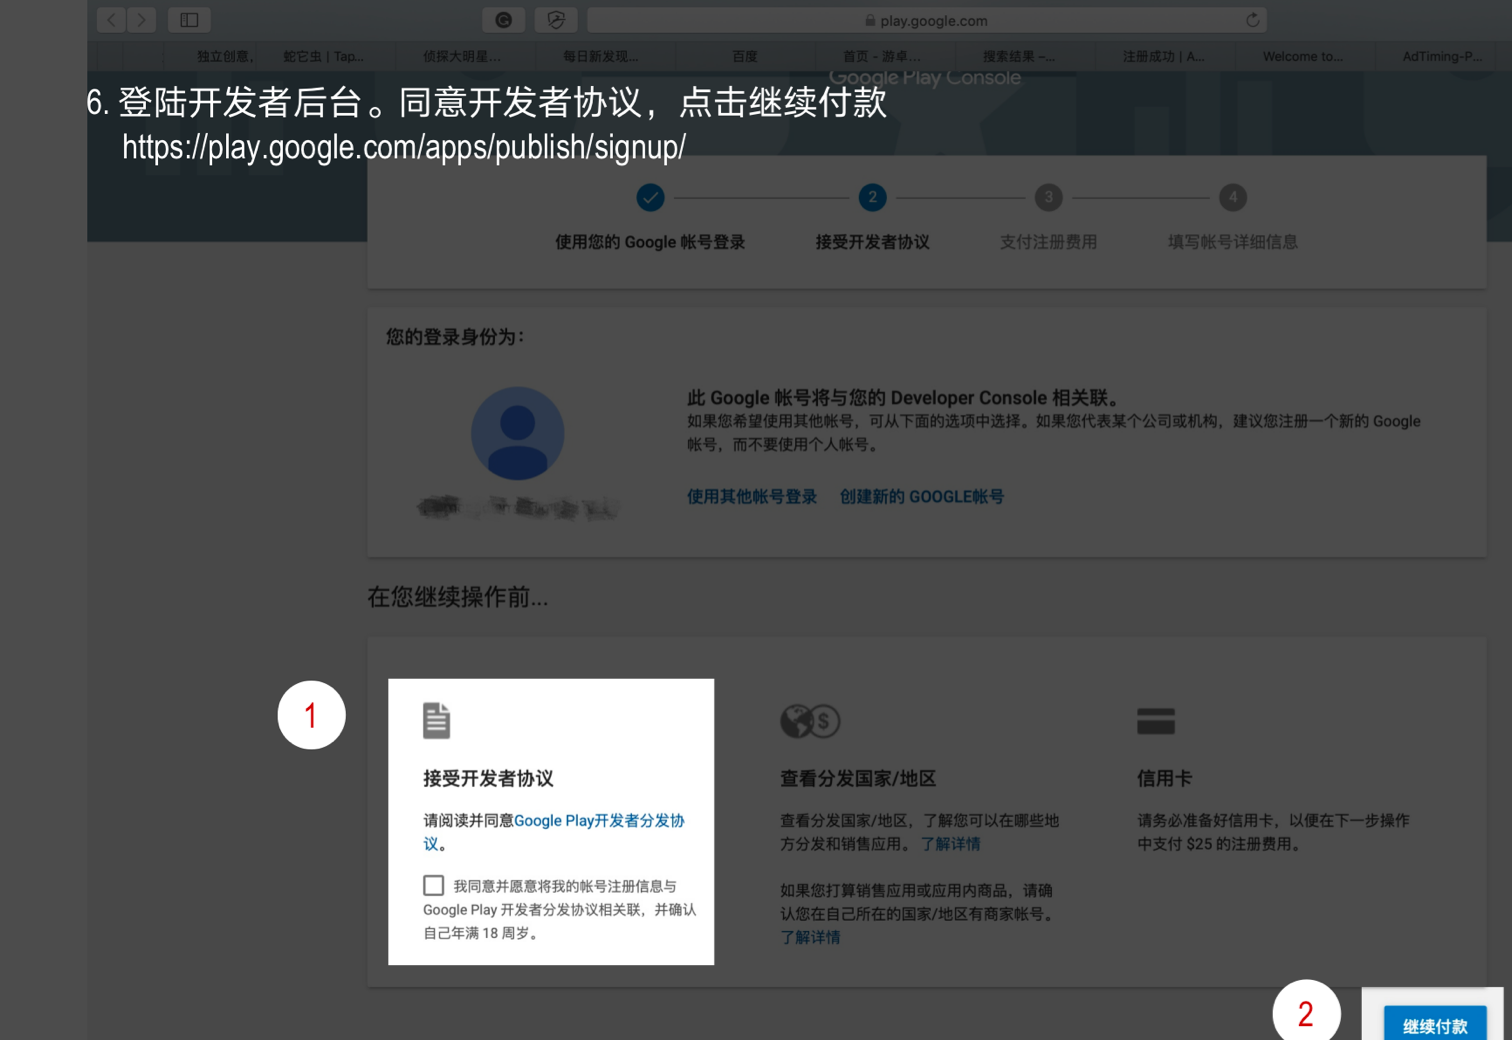This screenshot has height=1040, width=1512.
Task: Click the Safari back navigation arrow
Action: pyautogui.click(x=111, y=20)
